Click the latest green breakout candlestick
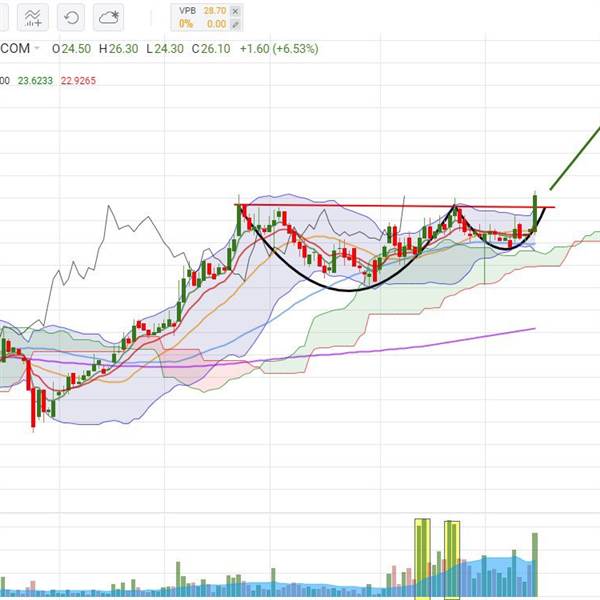The width and height of the screenshot is (600, 600). coord(535,212)
